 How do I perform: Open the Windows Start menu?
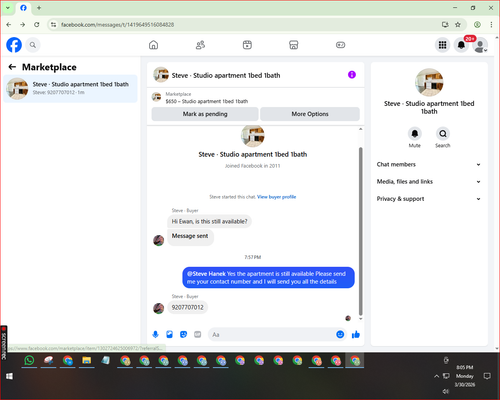9,376
